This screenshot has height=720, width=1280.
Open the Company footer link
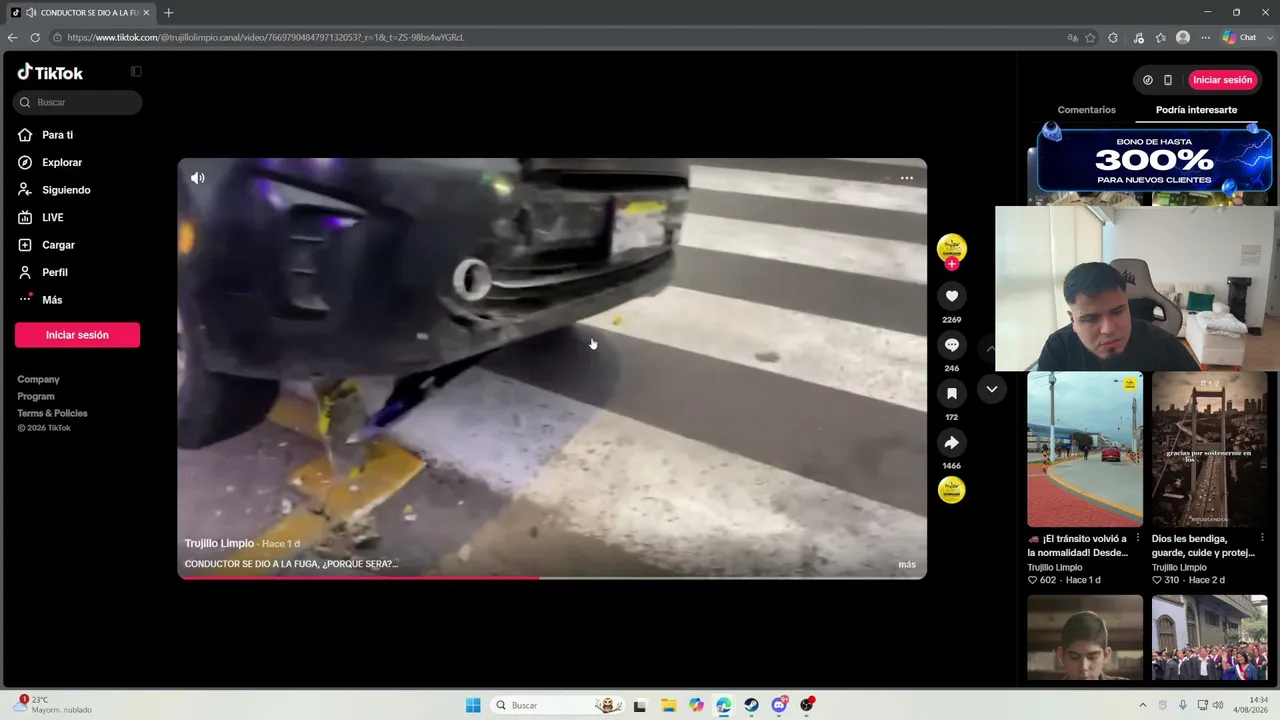pyautogui.click(x=38, y=380)
